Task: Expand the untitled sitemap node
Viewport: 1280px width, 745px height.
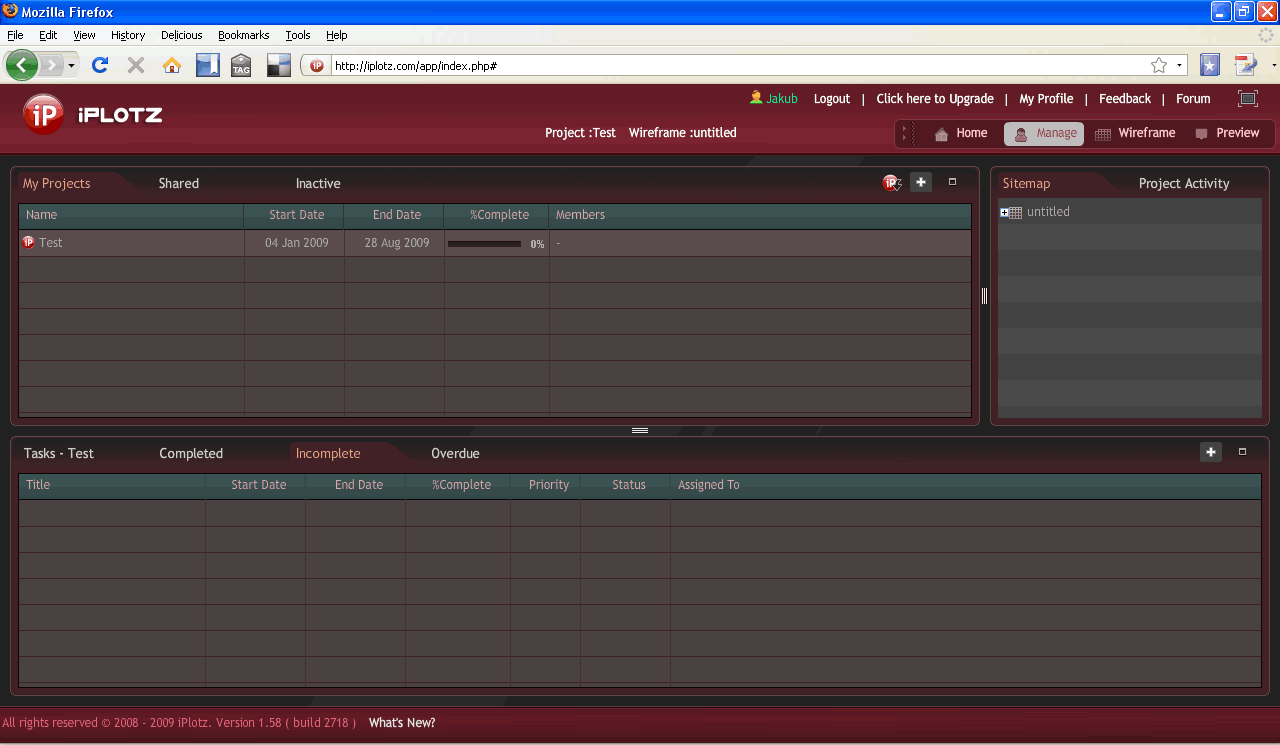Action: 1004,212
